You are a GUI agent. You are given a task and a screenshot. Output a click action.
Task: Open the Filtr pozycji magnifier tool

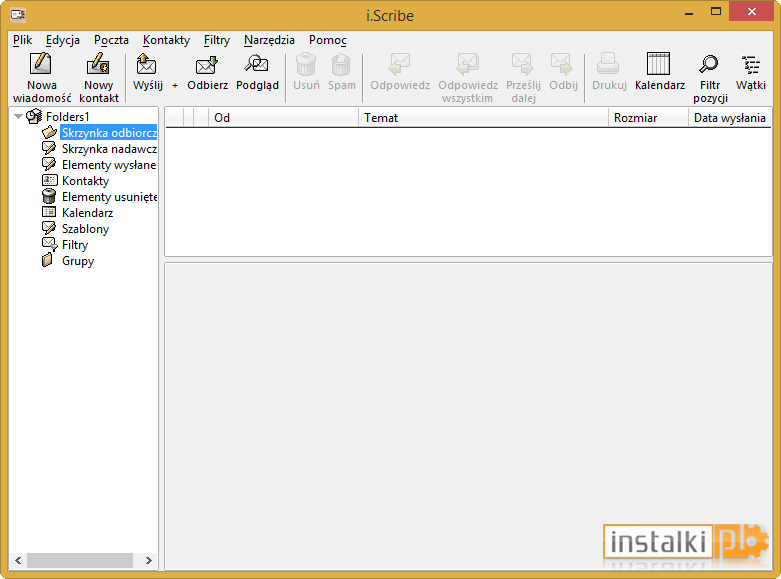tap(710, 77)
